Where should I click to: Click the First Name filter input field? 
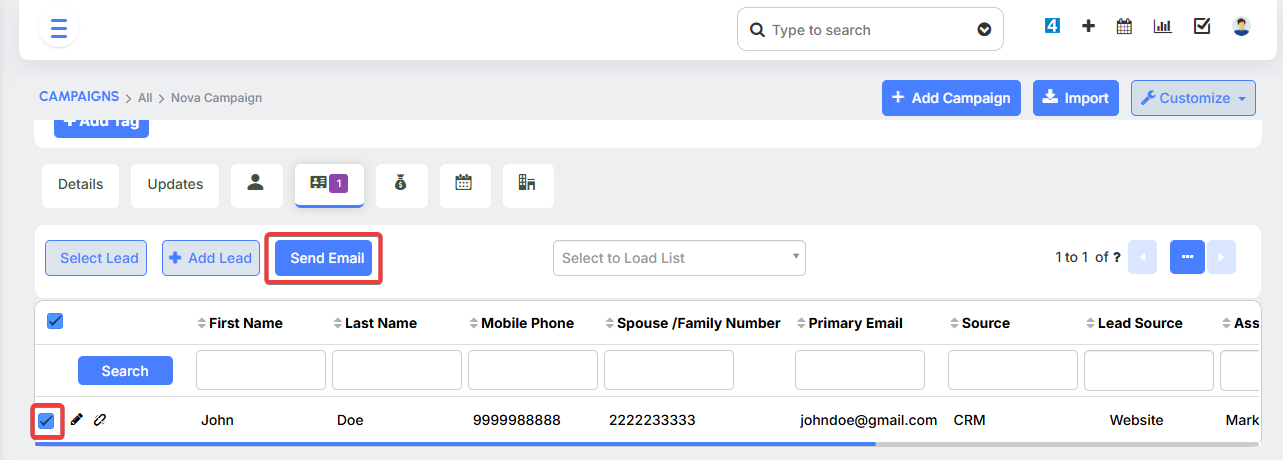coord(261,370)
